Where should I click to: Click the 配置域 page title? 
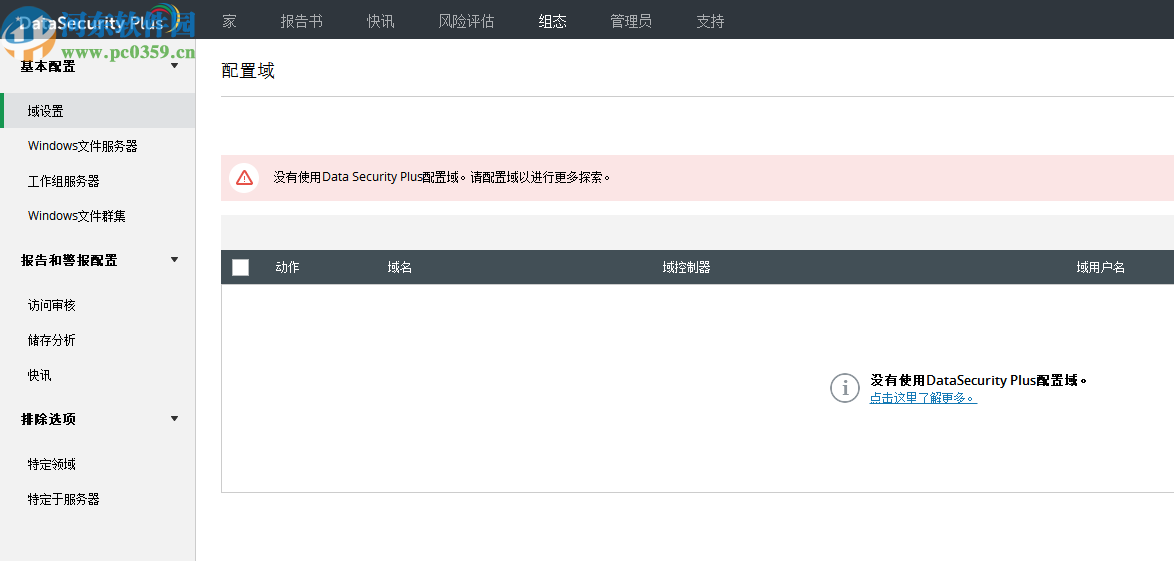point(248,71)
